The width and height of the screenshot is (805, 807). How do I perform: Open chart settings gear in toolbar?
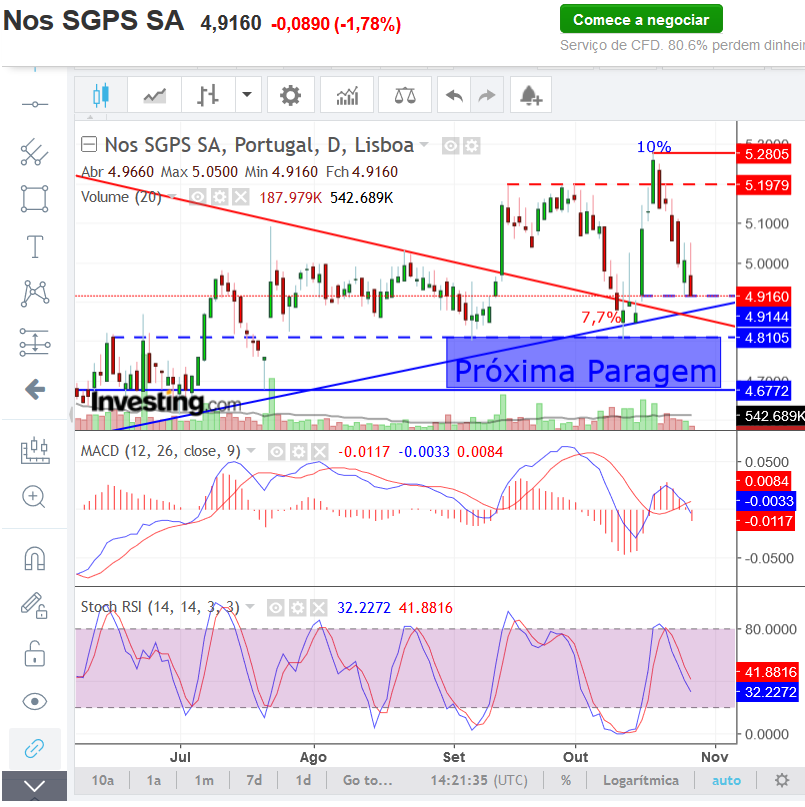[291, 95]
